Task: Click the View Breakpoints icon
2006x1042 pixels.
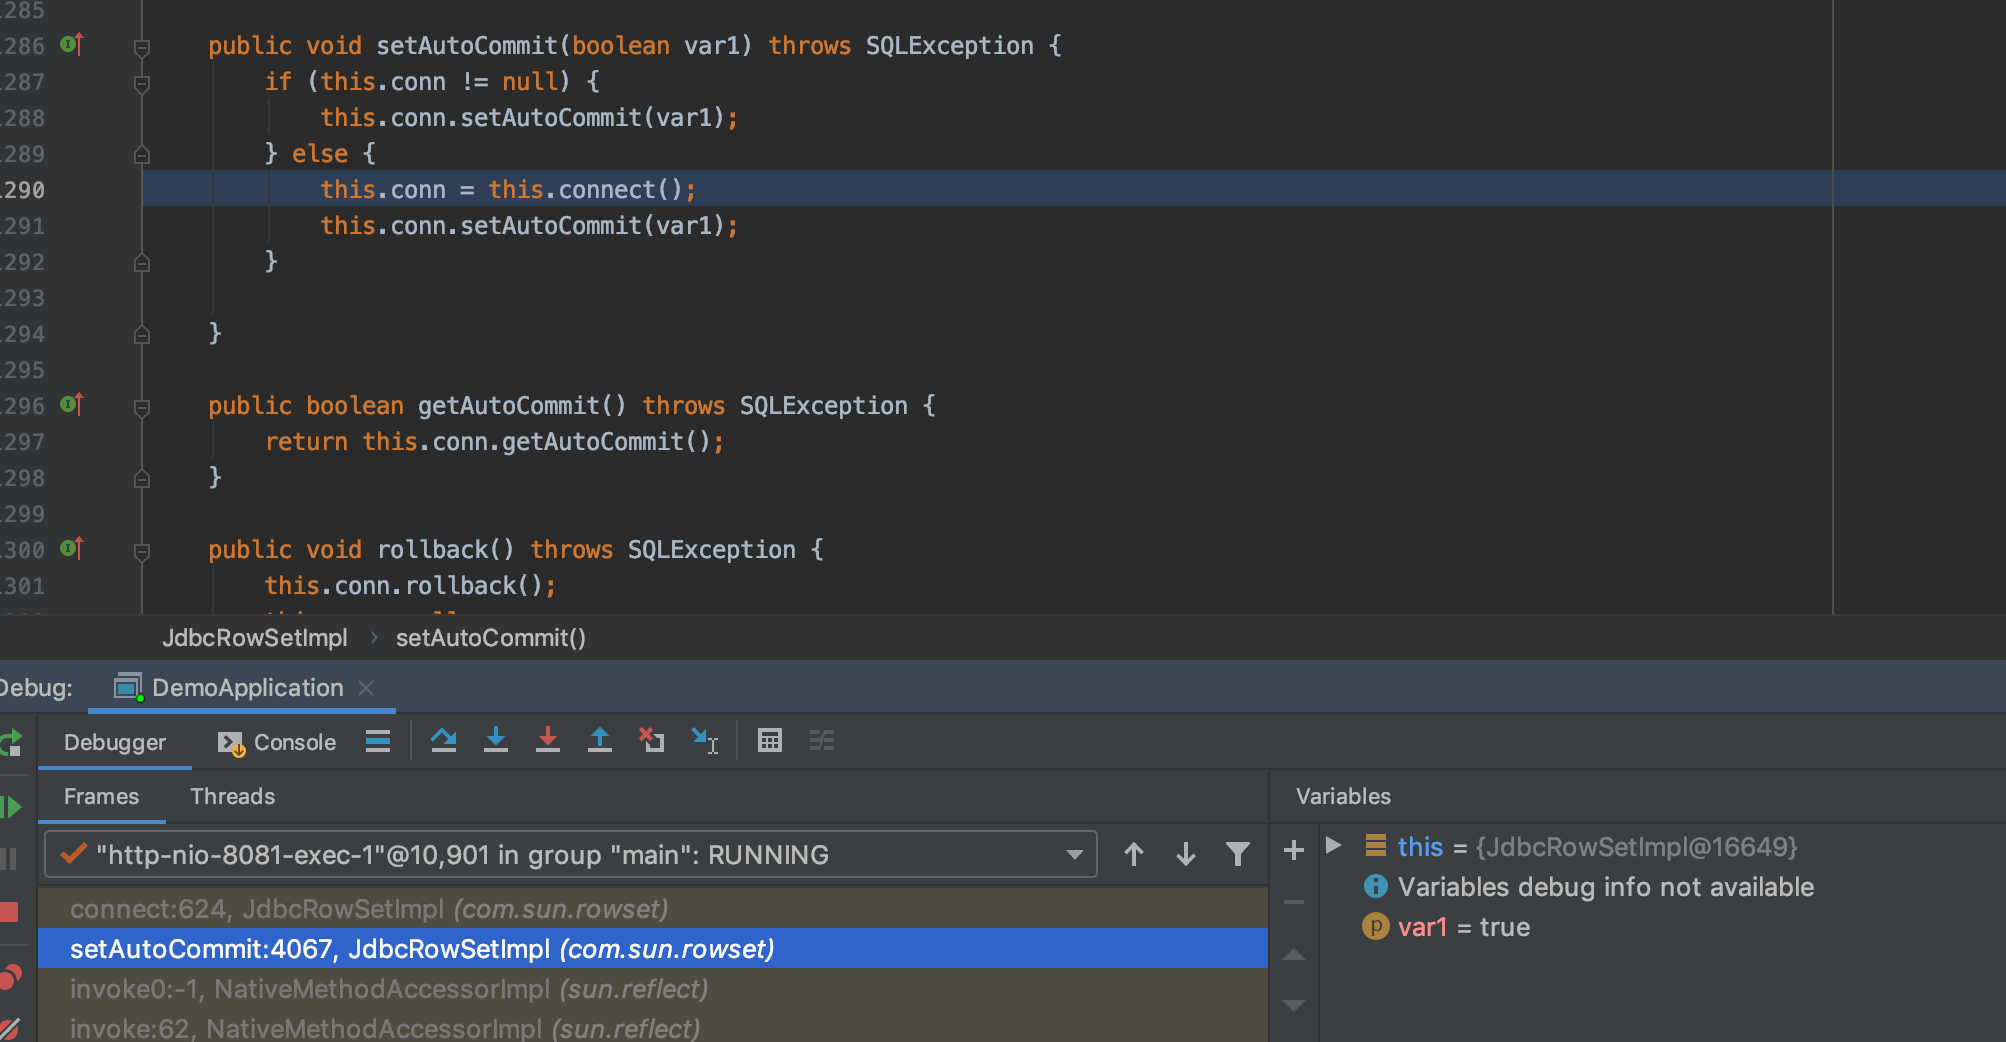Action: [11, 977]
